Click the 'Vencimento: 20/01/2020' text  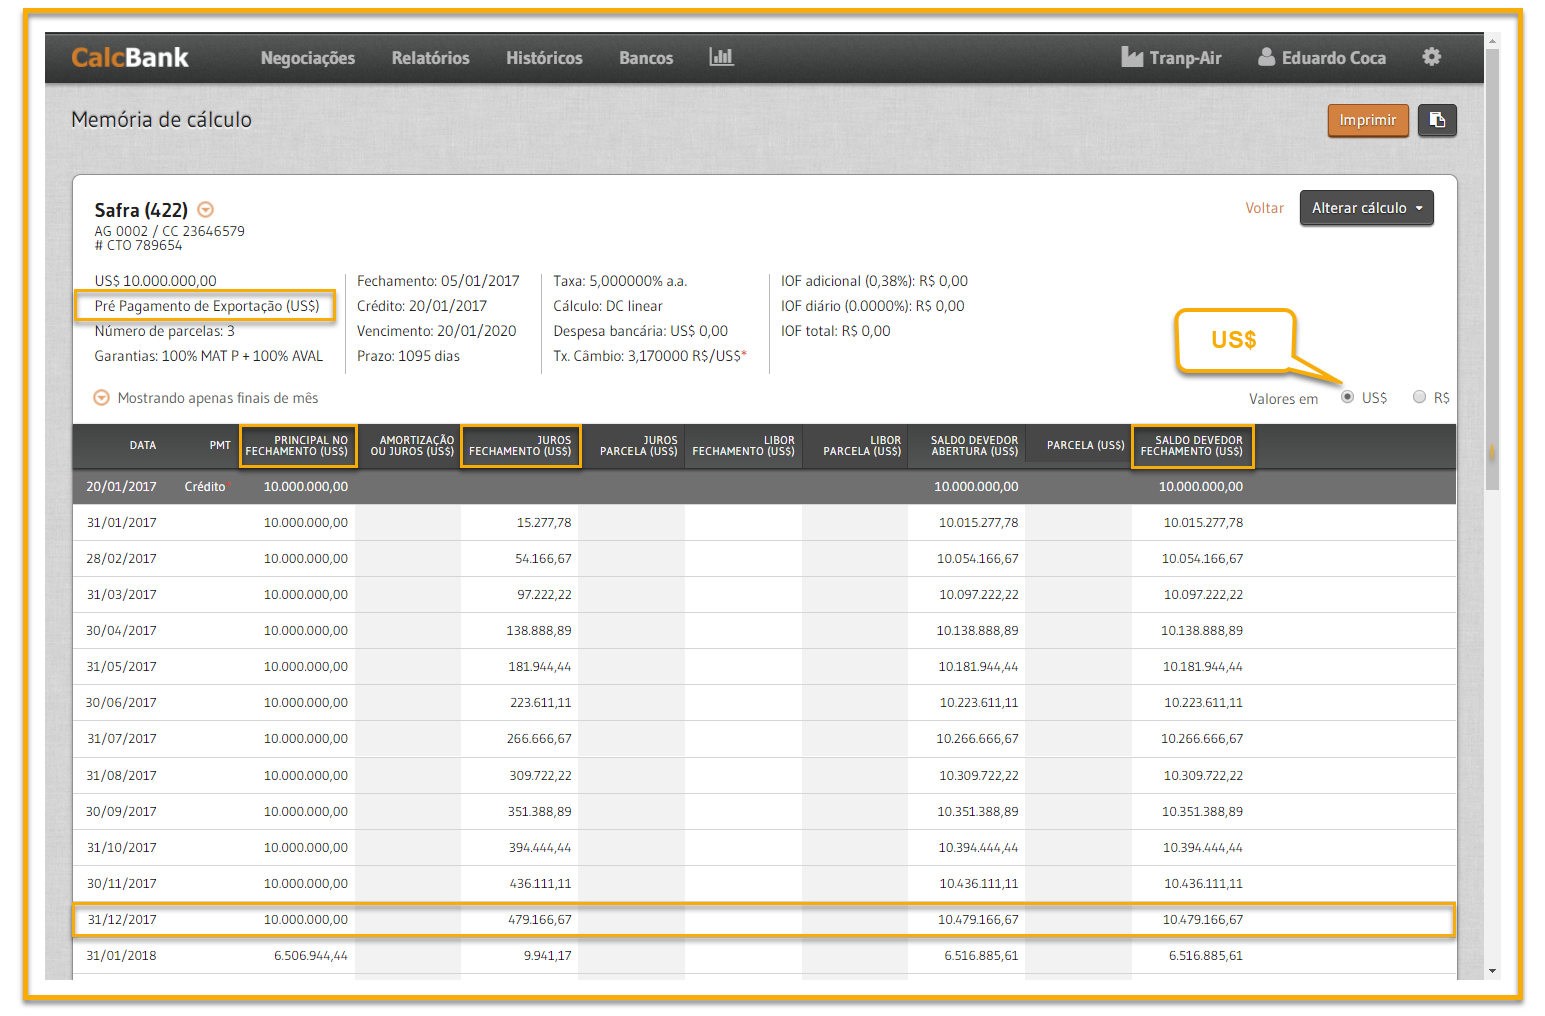click(437, 331)
